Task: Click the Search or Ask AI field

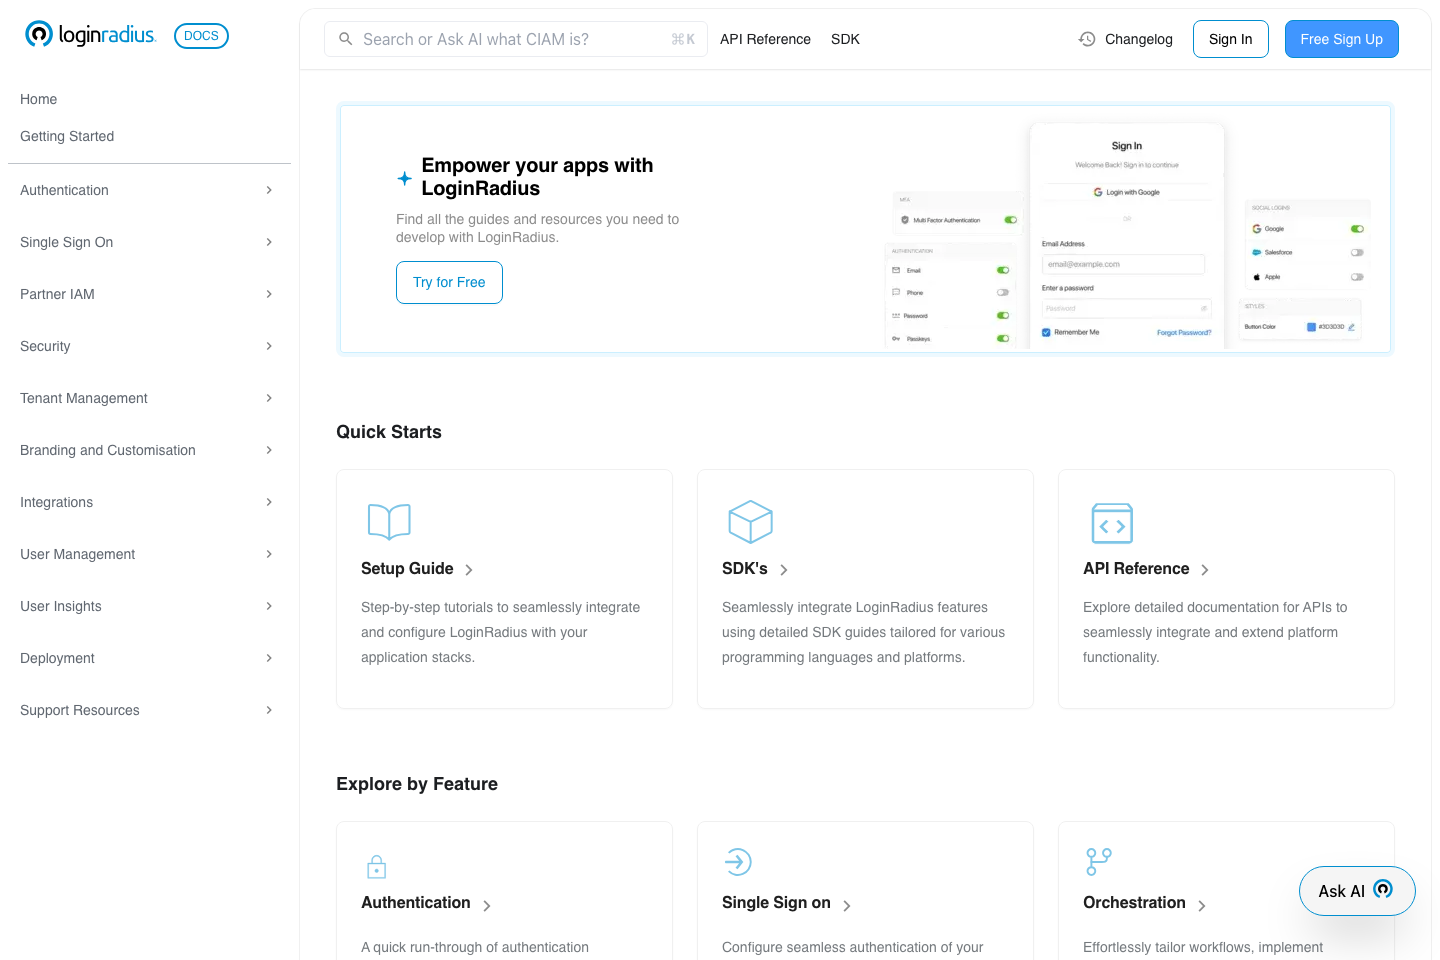Action: click(515, 39)
